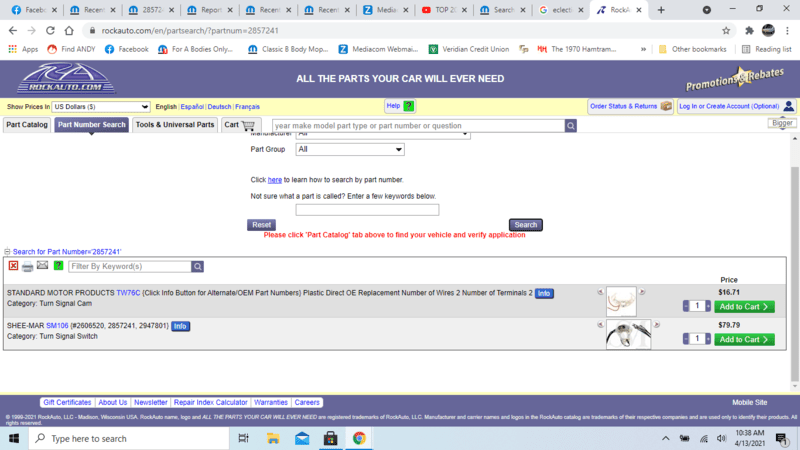Open TW76C part number link
This screenshot has height=450, width=800.
pos(128,293)
